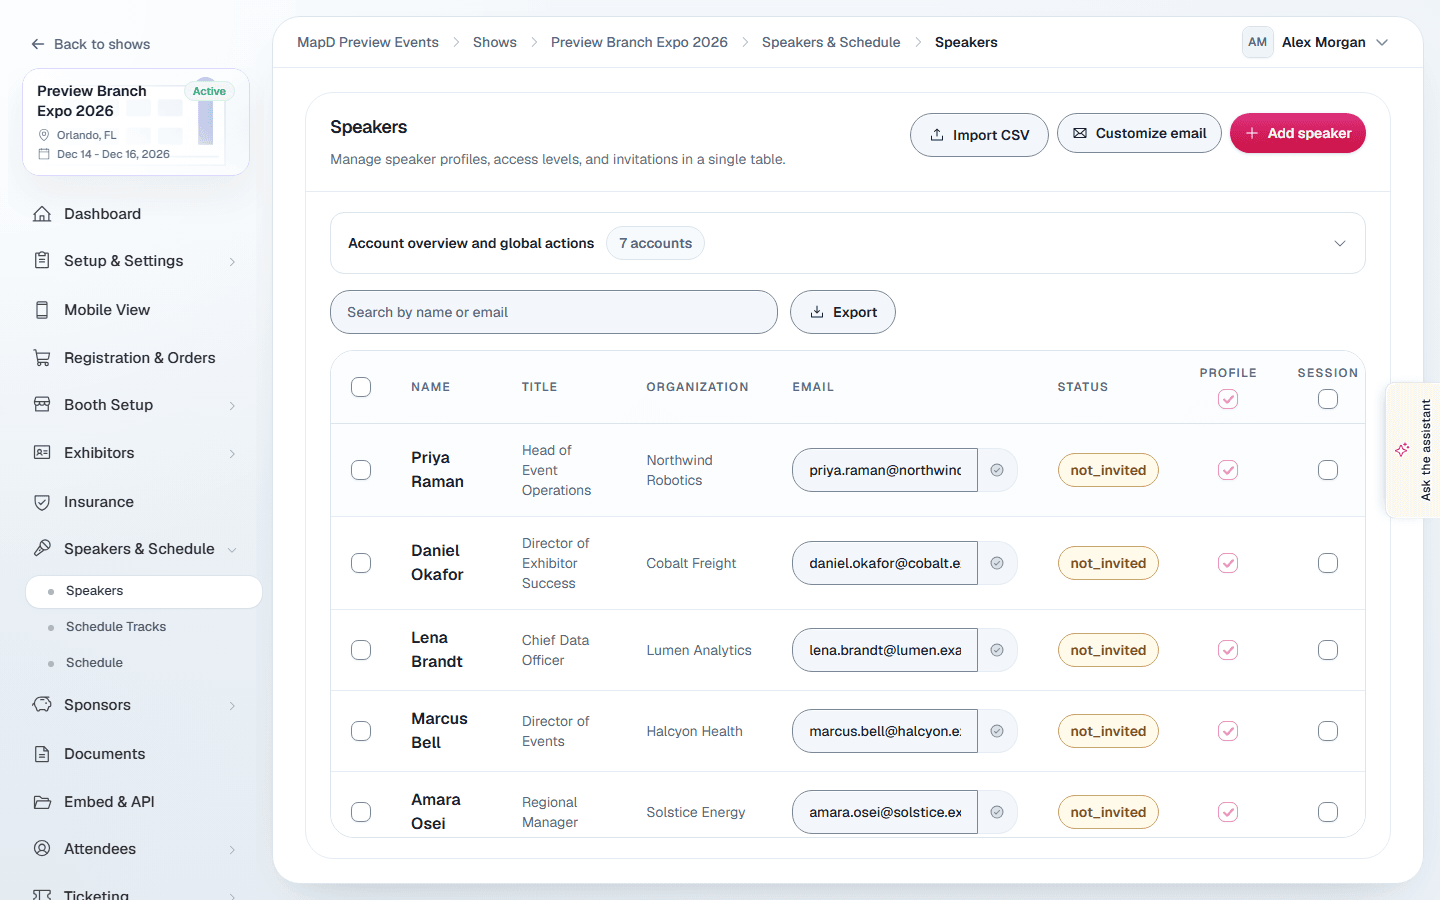Click verify icon next to Marcus's email
This screenshot has height=900, width=1440.
pyautogui.click(x=997, y=731)
